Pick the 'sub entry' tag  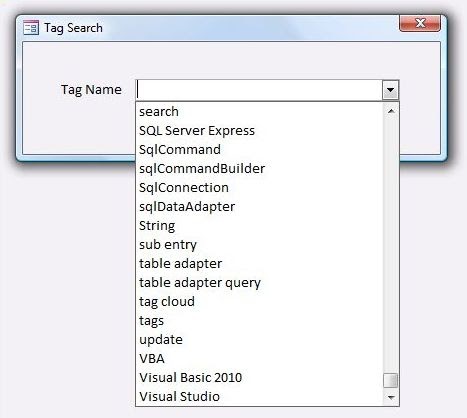260,245
